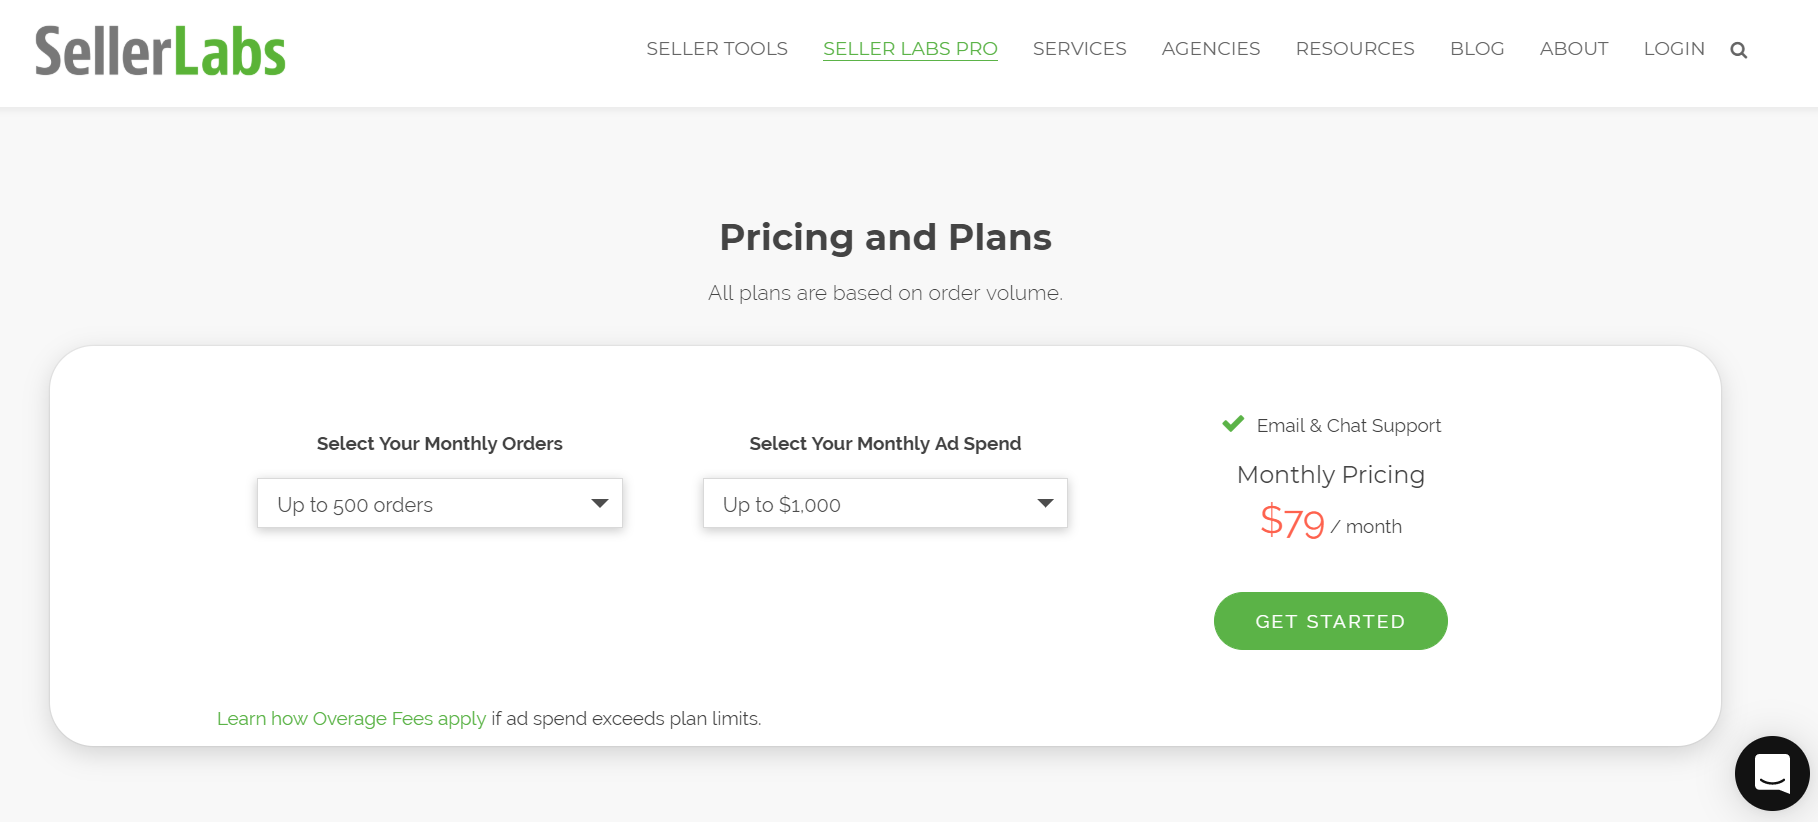Open the AGENCIES menu item
Image resolution: width=1818 pixels, height=822 pixels.
[x=1210, y=48]
